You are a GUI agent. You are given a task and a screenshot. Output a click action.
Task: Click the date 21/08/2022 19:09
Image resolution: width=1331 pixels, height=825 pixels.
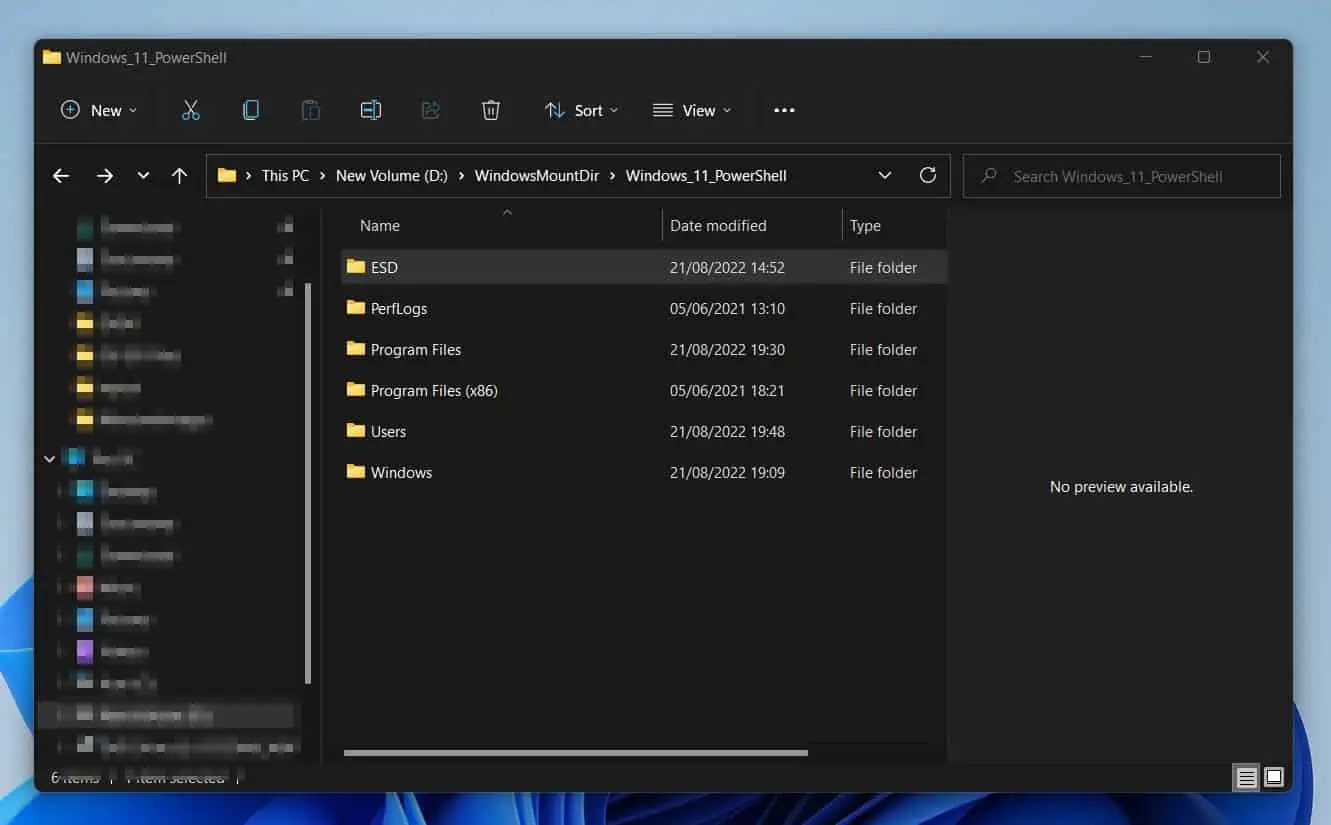727,473
